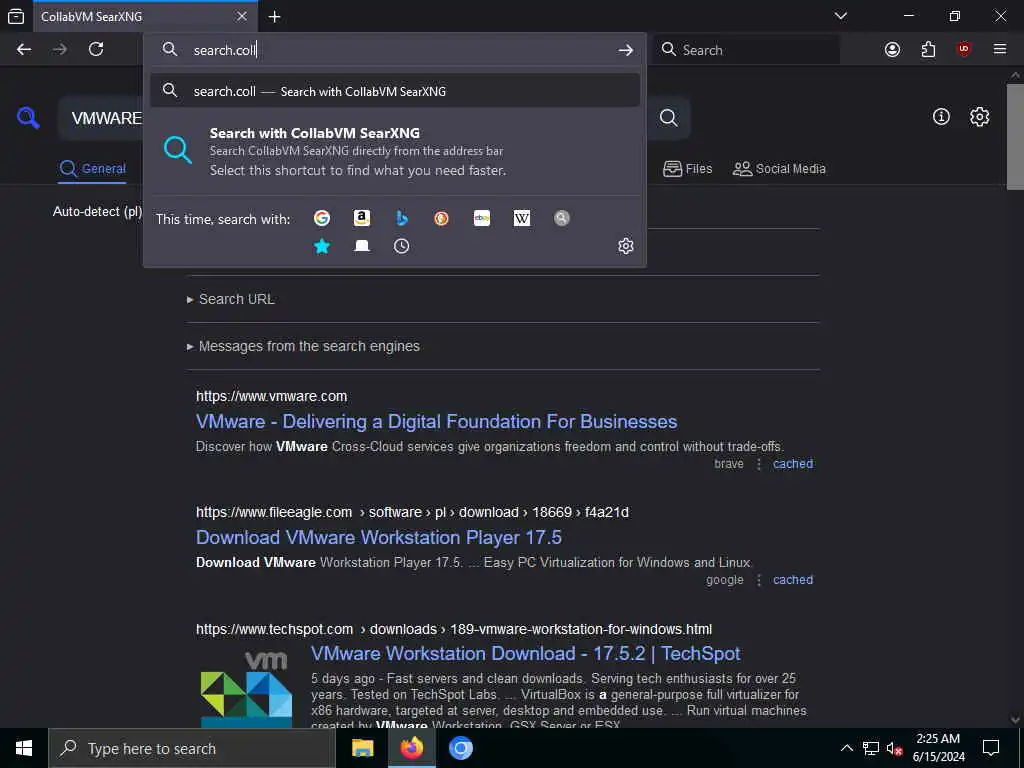Click the VMWARE search query field
This screenshot has width=1024, height=768.
[106, 118]
